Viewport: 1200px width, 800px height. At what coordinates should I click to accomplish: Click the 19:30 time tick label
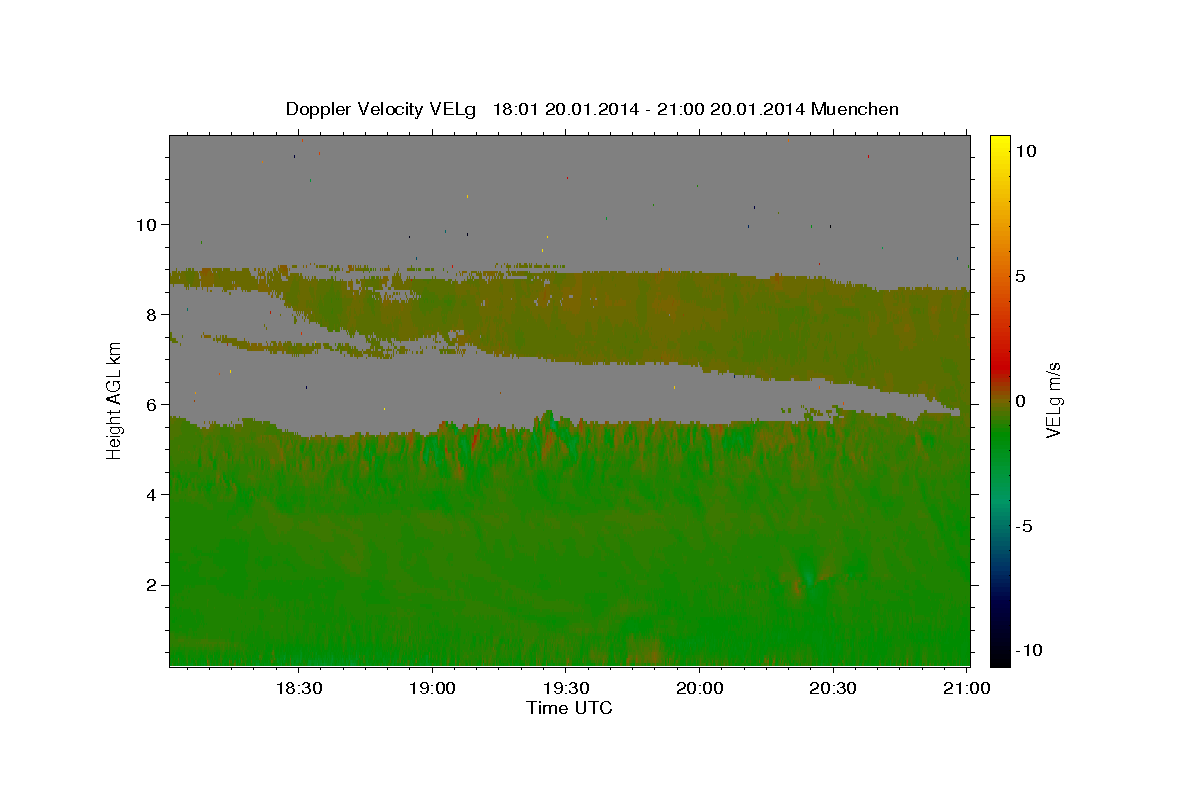[x=566, y=688]
